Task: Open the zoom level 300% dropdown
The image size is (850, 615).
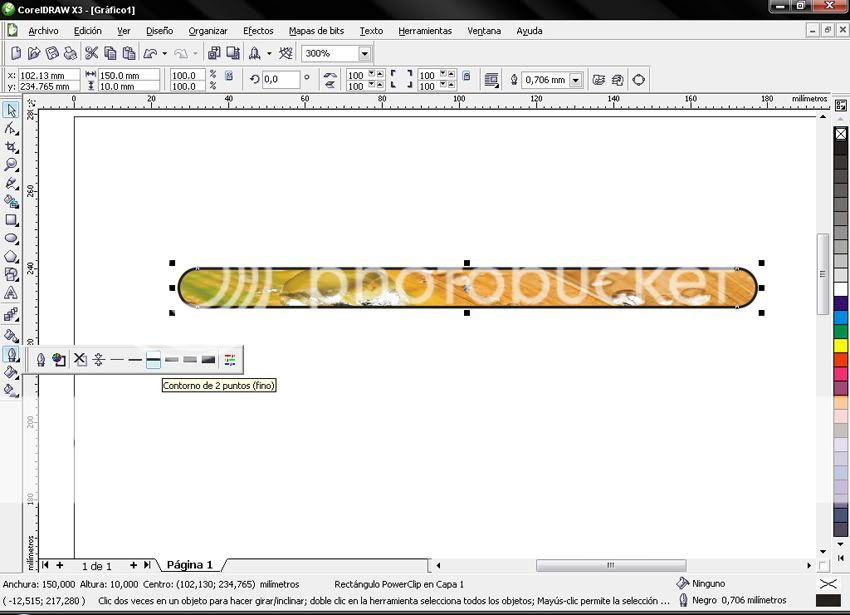Action: [365, 53]
